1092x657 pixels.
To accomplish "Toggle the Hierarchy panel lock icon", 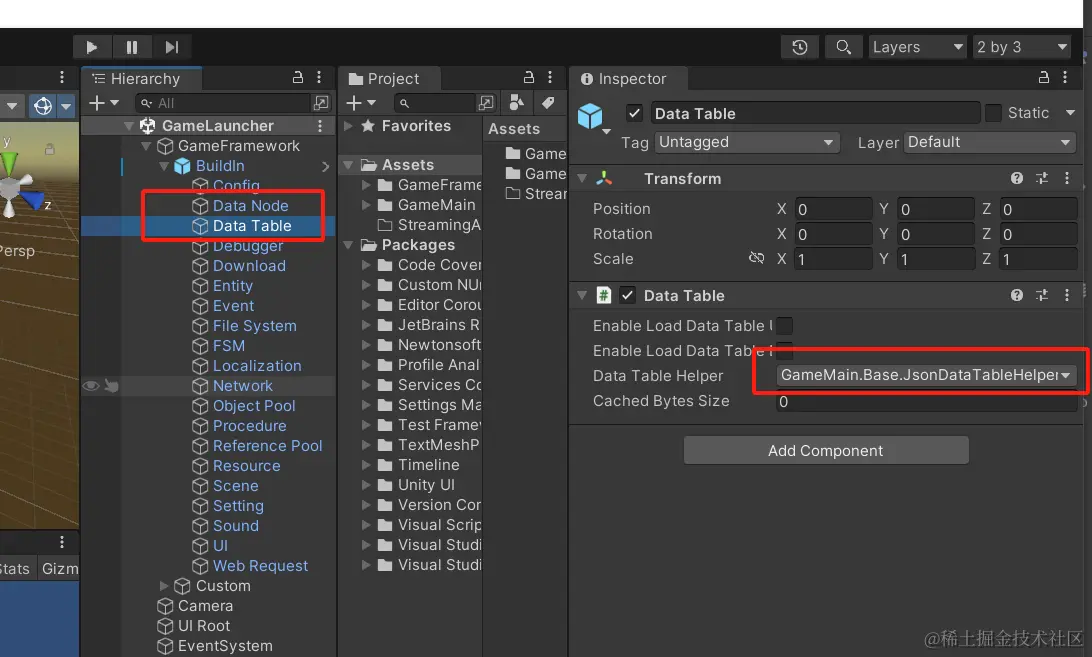I will [297, 77].
